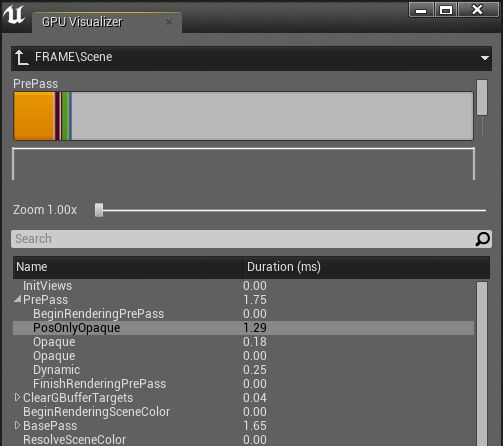Click the search magnifier icon

(482, 239)
